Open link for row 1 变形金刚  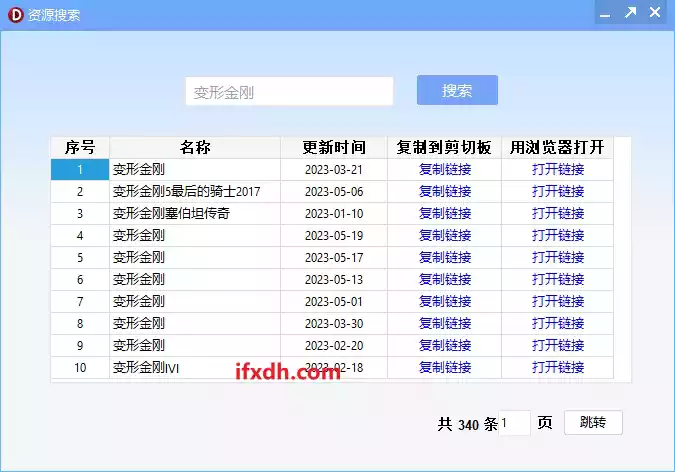[558, 170]
